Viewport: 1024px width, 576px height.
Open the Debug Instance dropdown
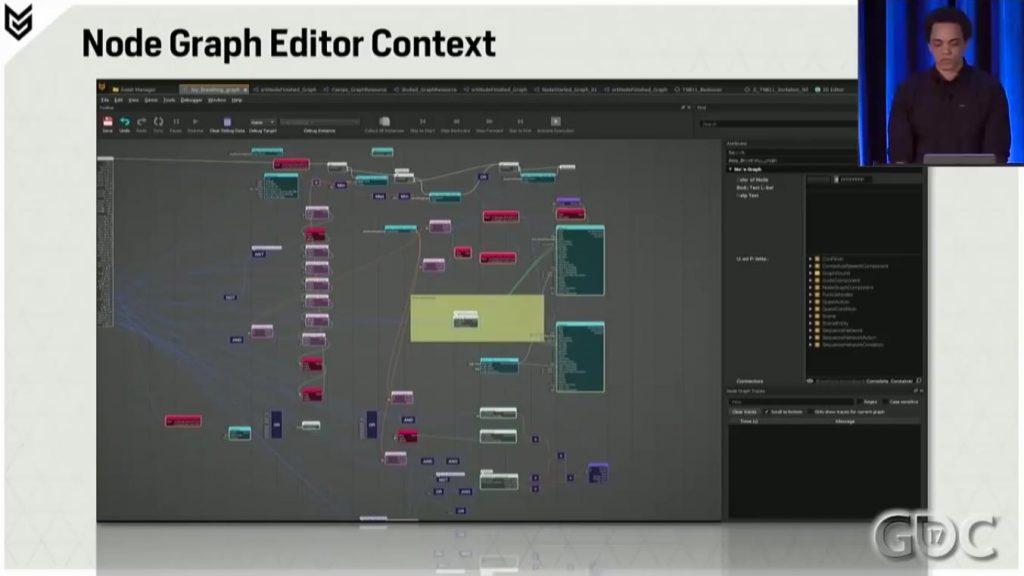pyautogui.click(x=320, y=122)
